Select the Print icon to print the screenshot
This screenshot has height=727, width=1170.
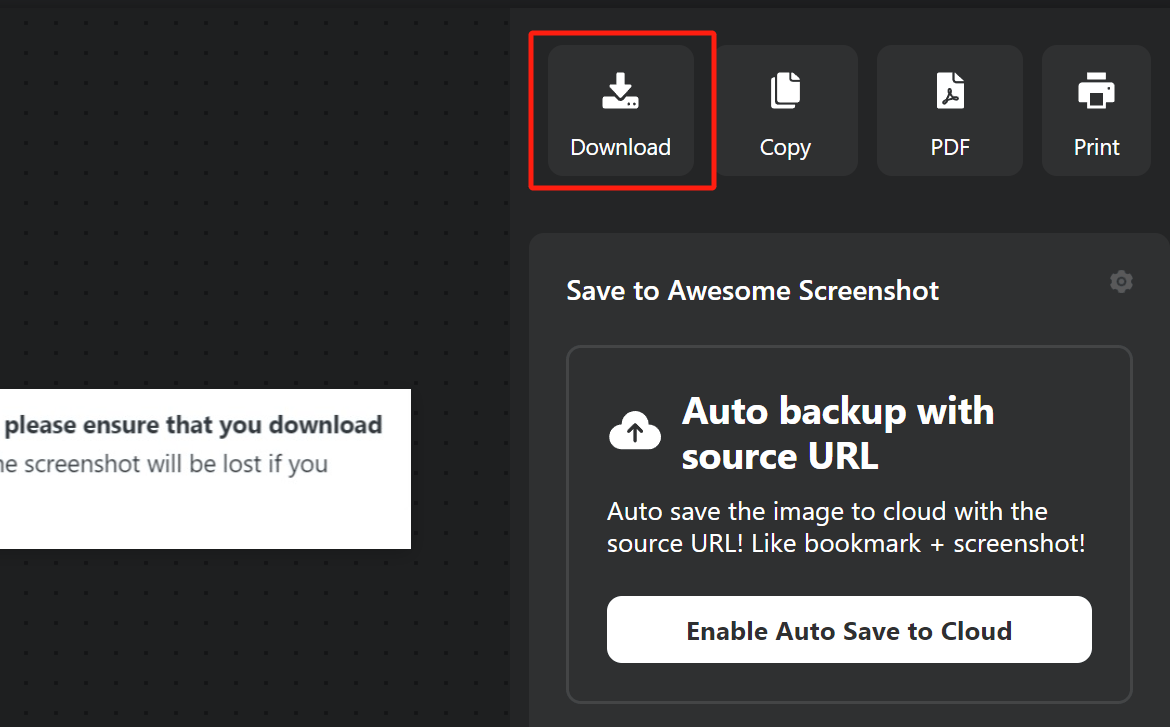click(1096, 89)
